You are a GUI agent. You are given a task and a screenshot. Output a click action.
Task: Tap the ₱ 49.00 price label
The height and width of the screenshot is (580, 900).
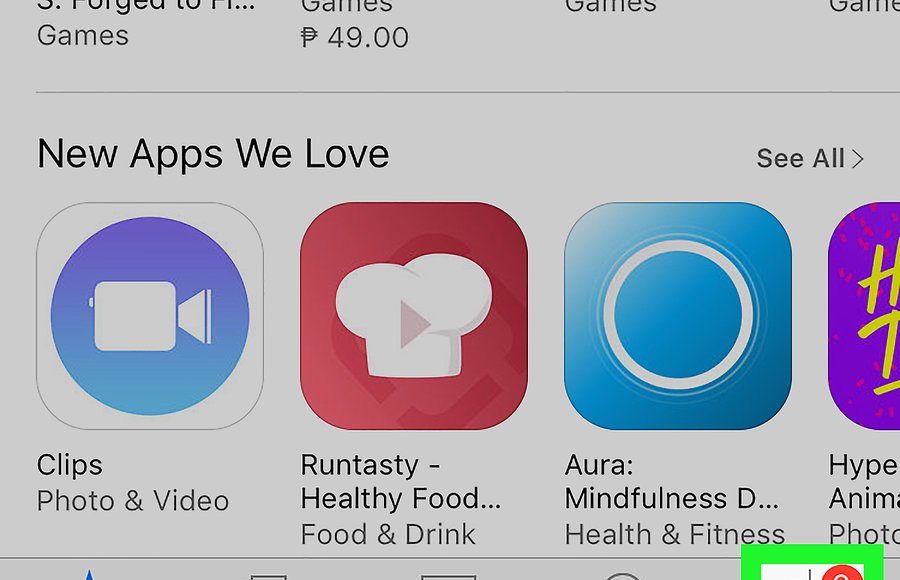click(355, 38)
